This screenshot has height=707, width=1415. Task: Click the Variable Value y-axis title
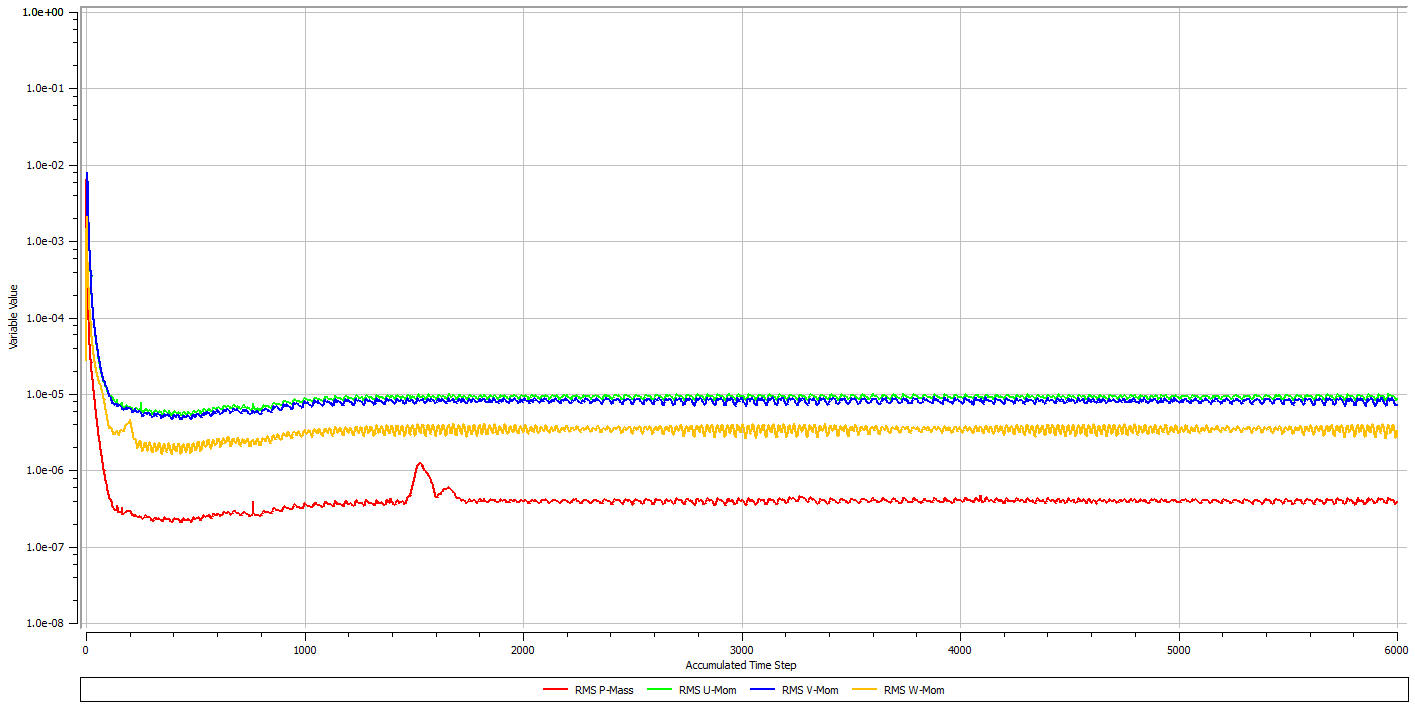click(13, 316)
